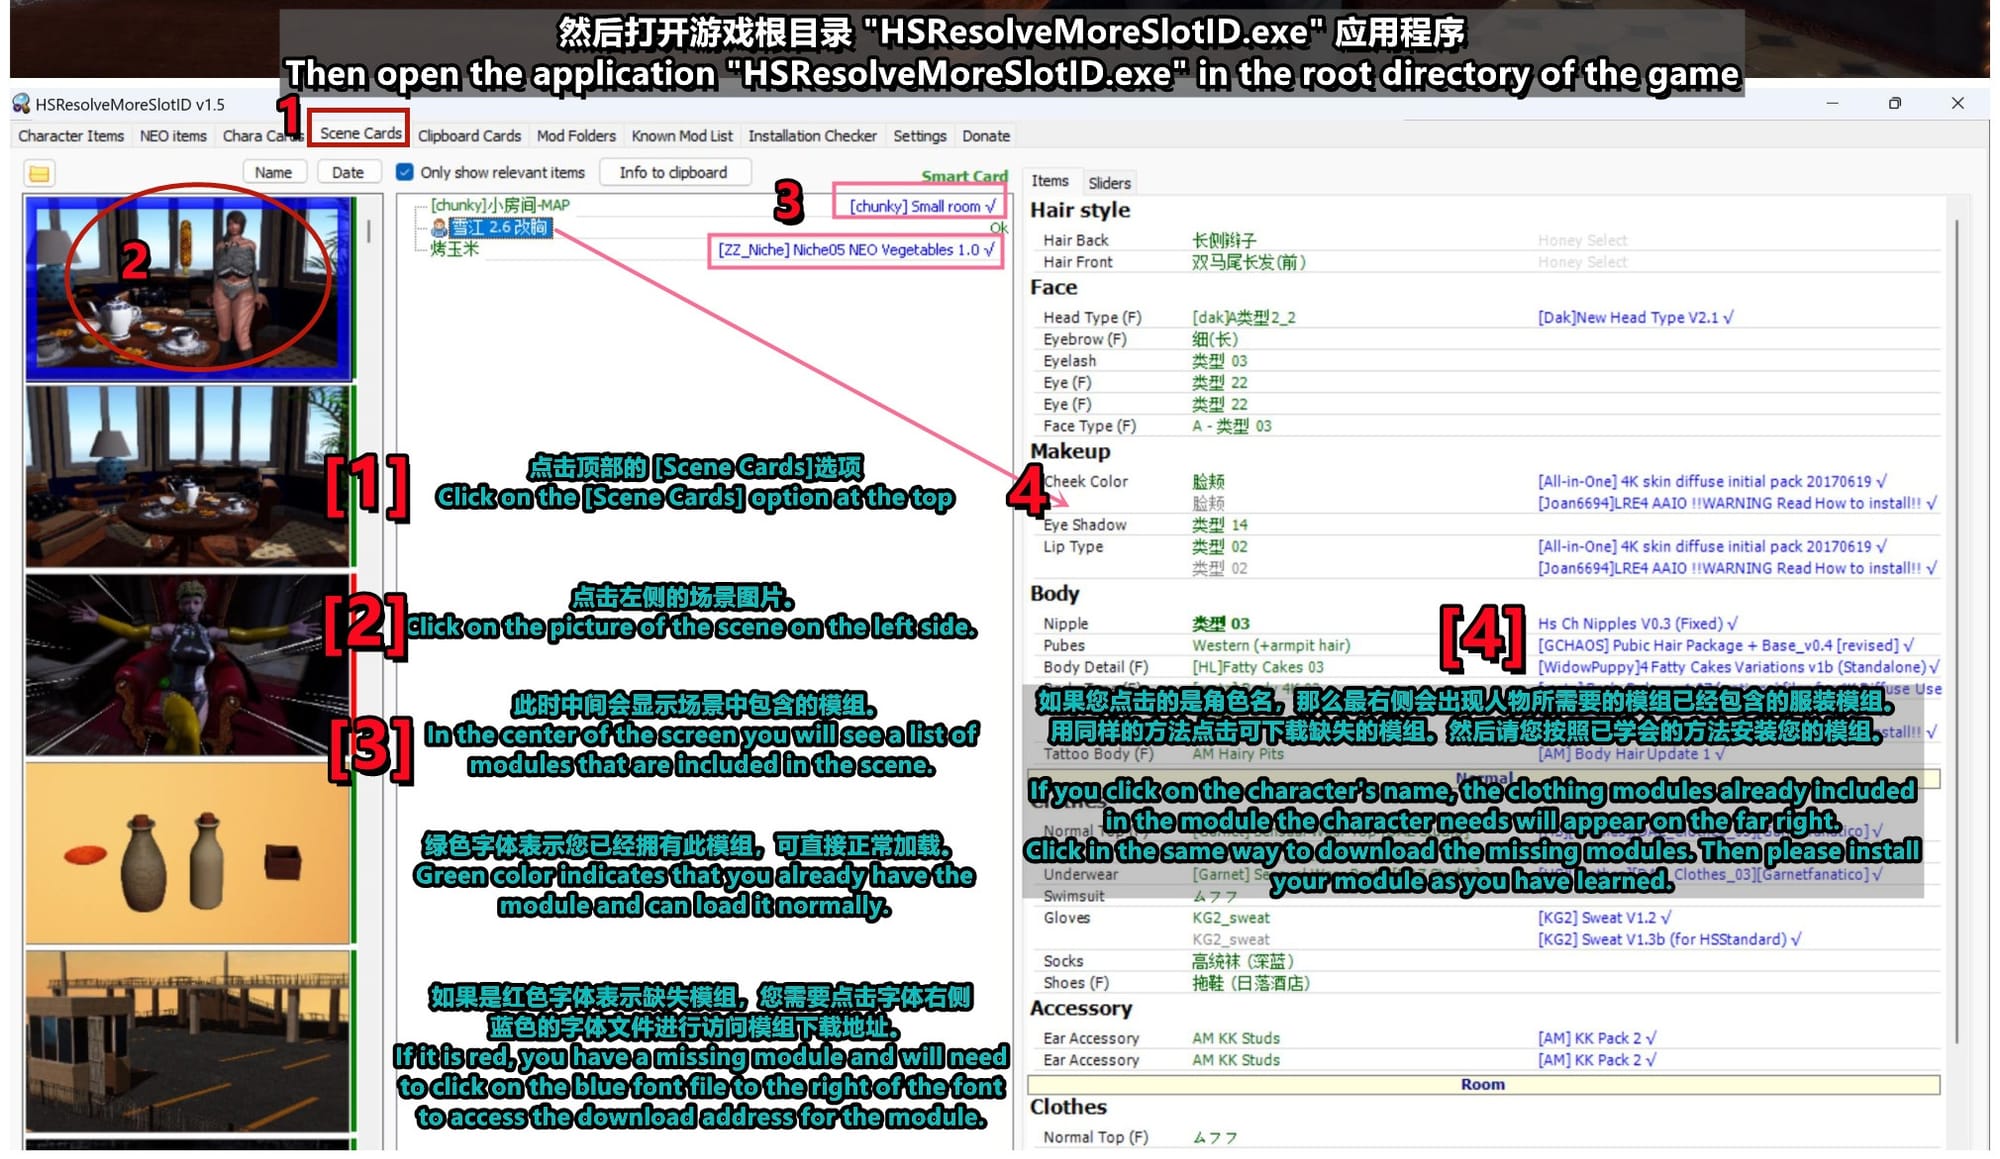
Task: Click the Nipple value 类型 03
Action: tap(1220, 624)
